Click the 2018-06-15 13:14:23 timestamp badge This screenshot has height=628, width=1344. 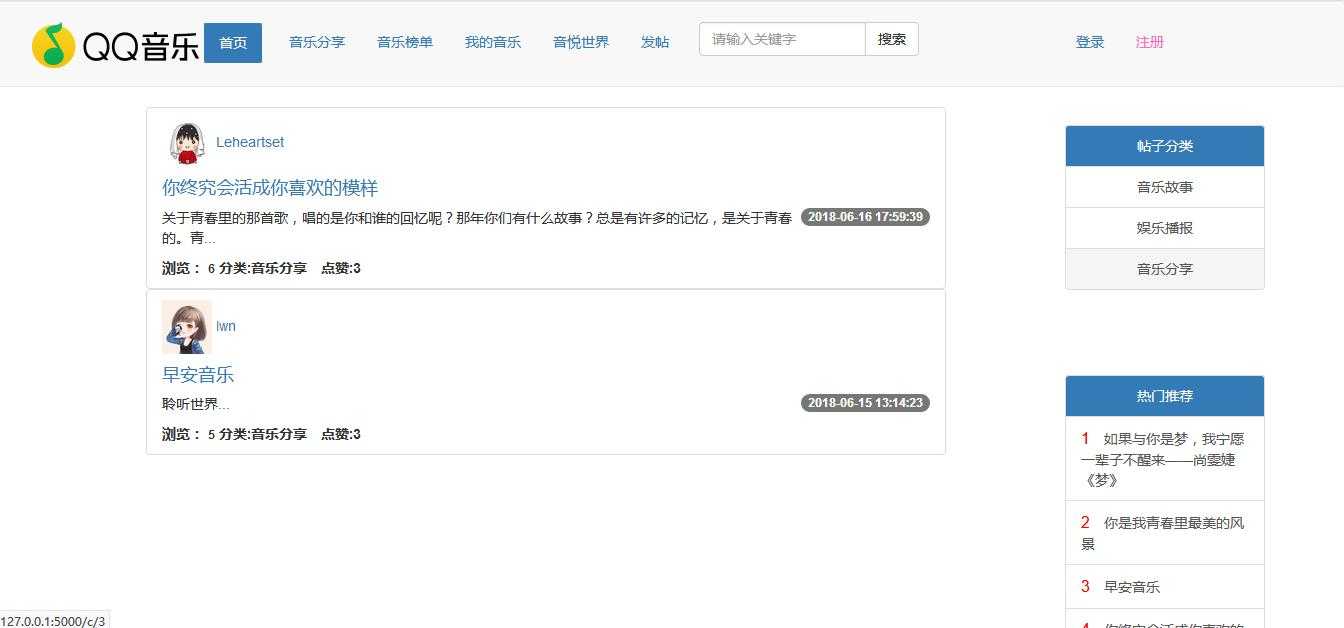pyautogui.click(x=865, y=403)
